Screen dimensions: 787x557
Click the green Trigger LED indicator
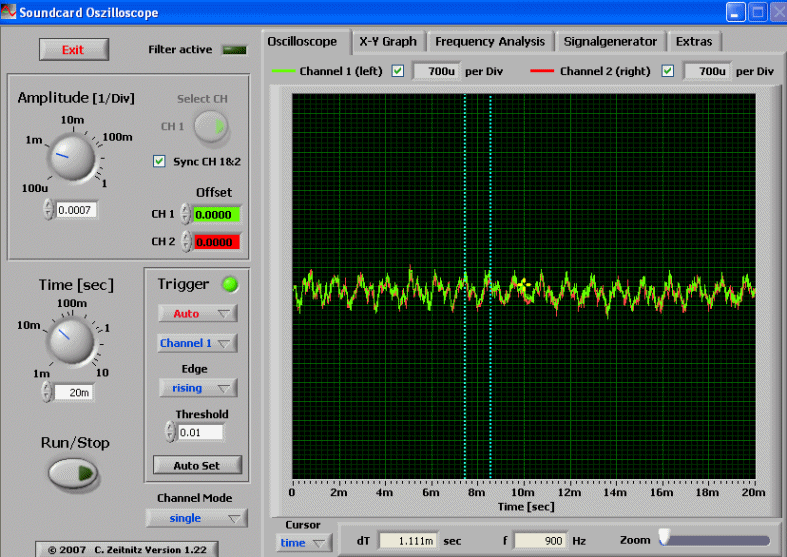tap(230, 285)
